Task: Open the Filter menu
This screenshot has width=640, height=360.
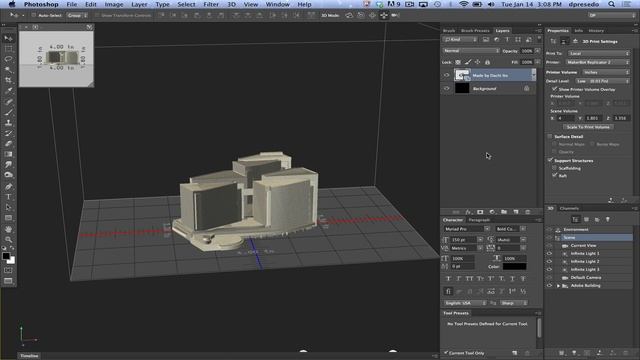Action: pos(211,4)
